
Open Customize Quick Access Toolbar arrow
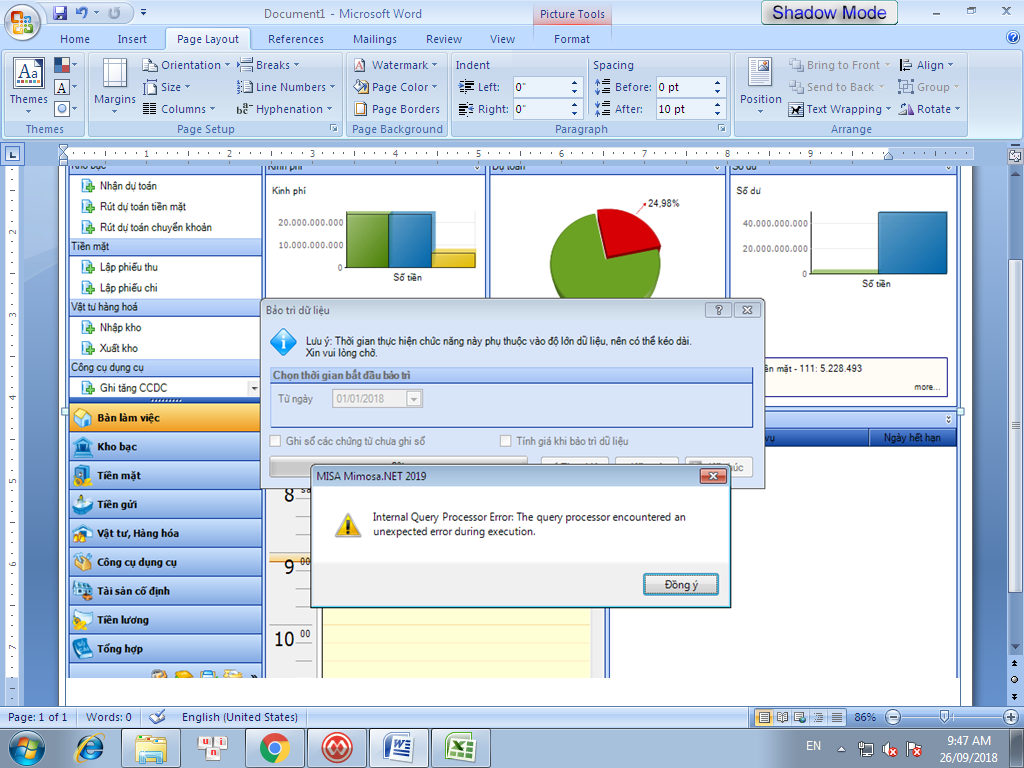pyautogui.click(x=144, y=12)
